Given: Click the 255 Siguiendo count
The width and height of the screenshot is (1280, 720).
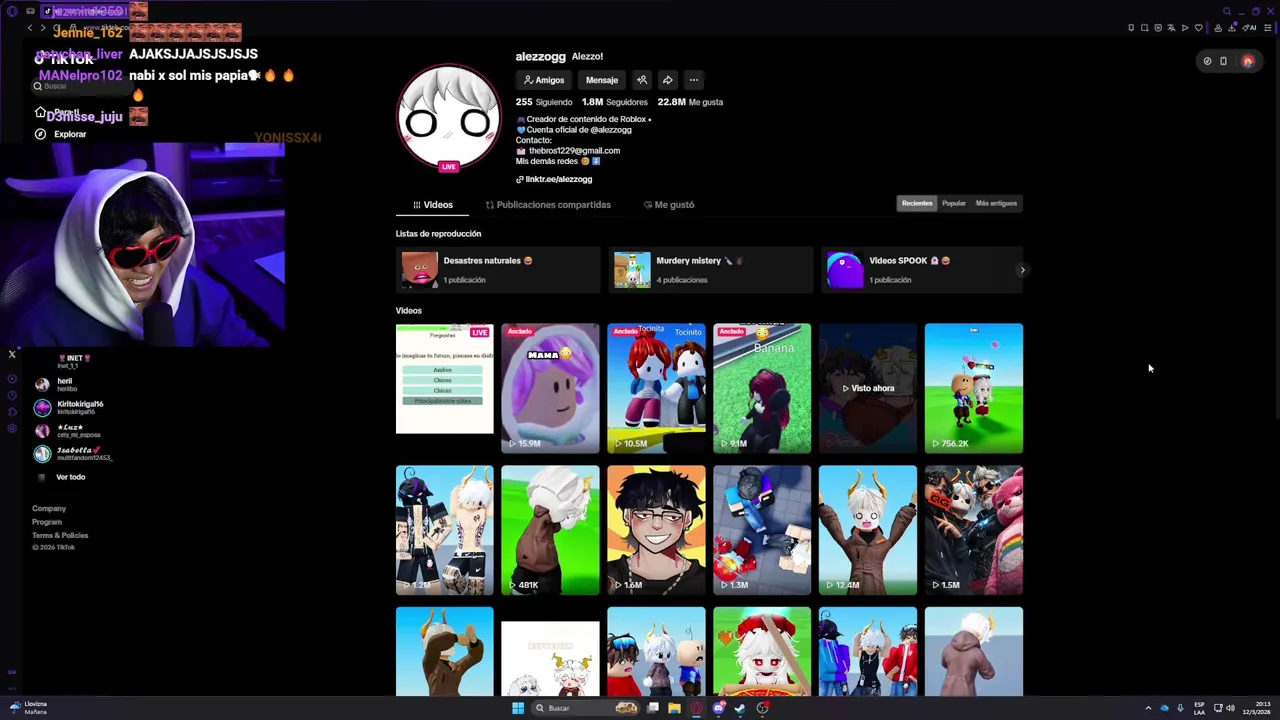Looking at the screenshot, I should tap(544, 102).
